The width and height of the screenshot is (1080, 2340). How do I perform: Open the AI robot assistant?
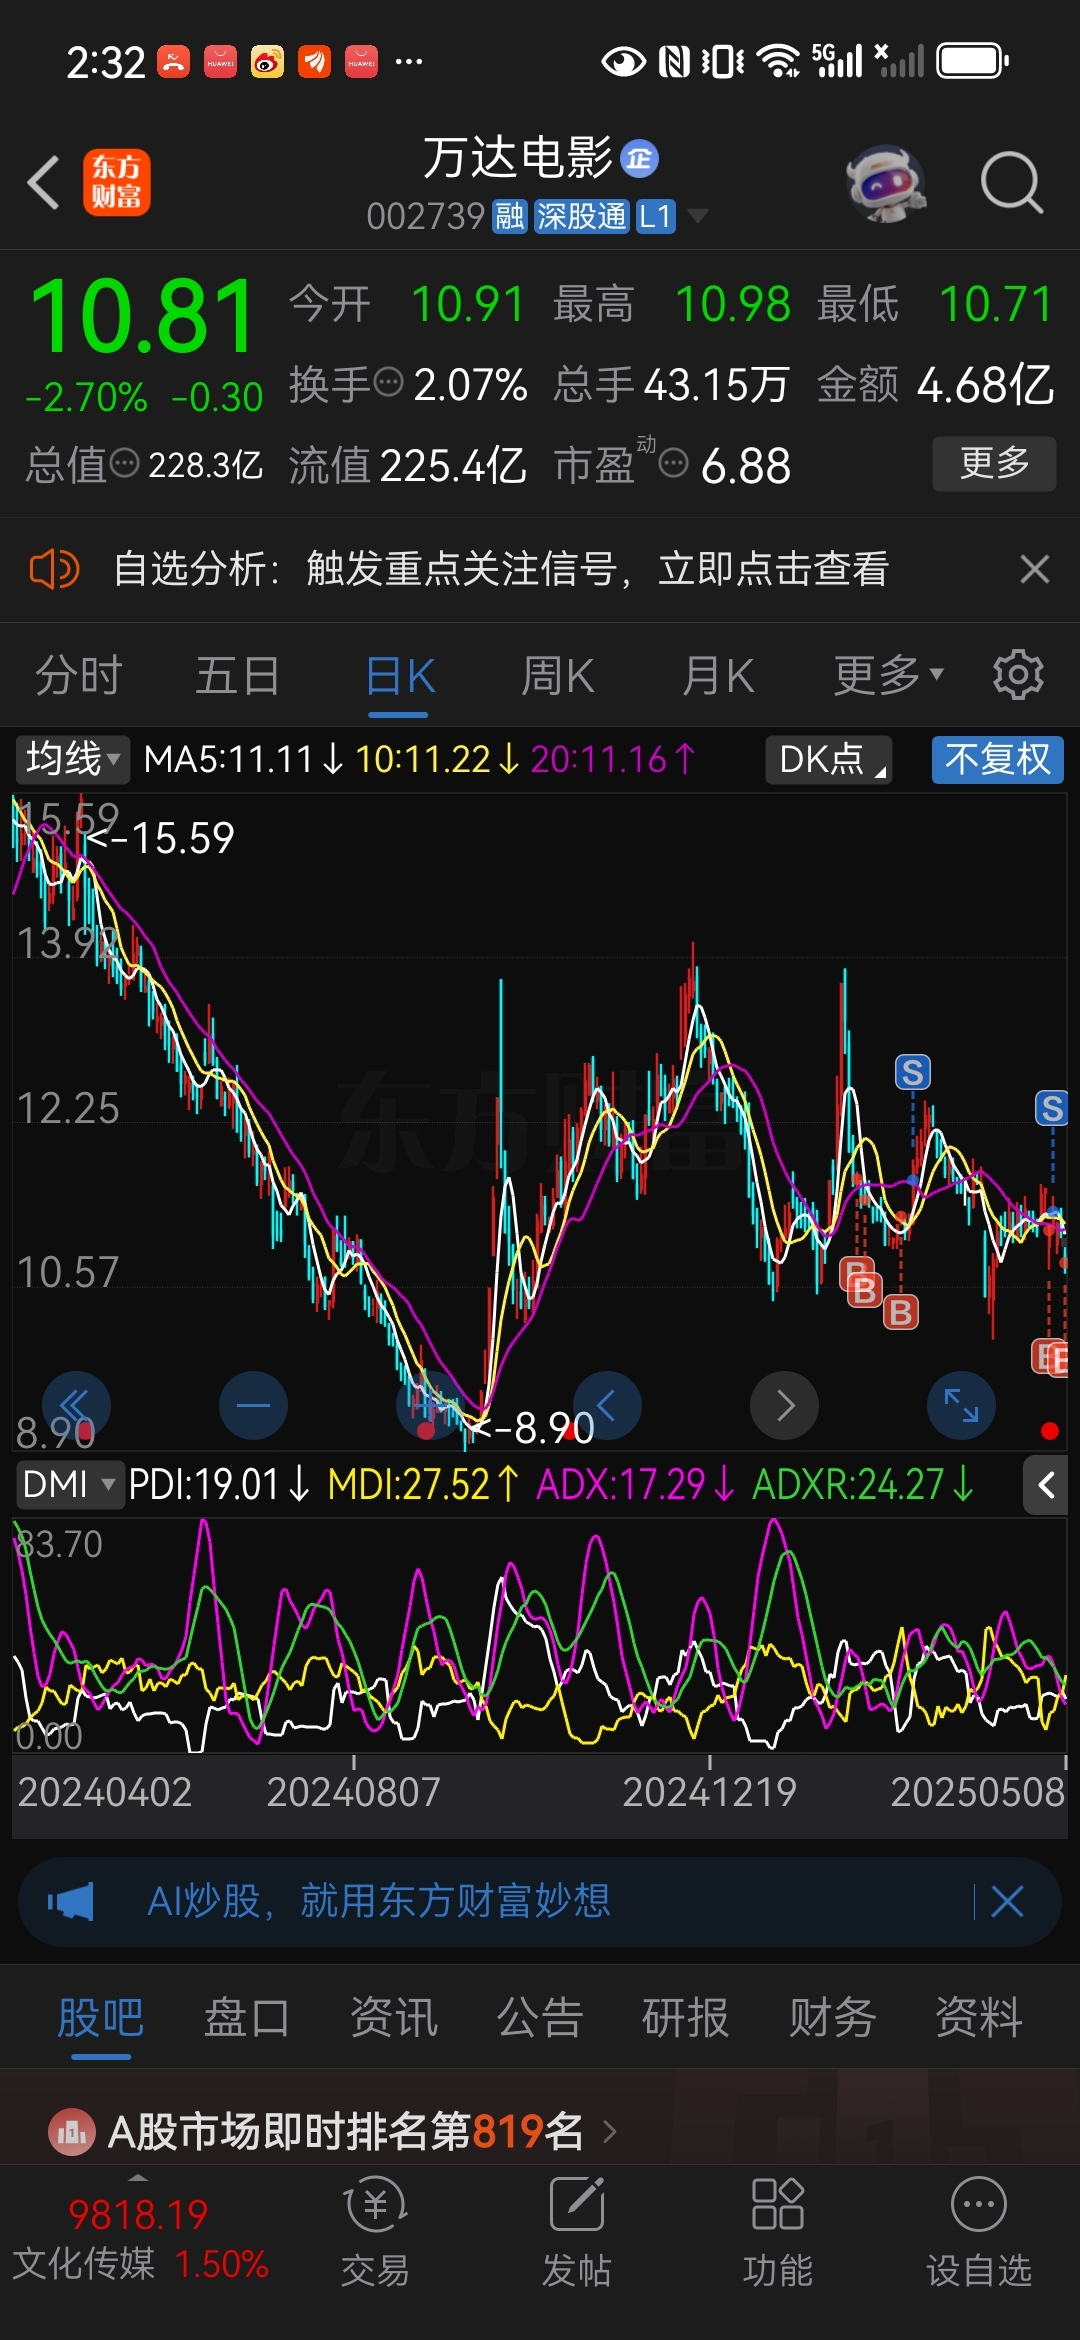885,183
